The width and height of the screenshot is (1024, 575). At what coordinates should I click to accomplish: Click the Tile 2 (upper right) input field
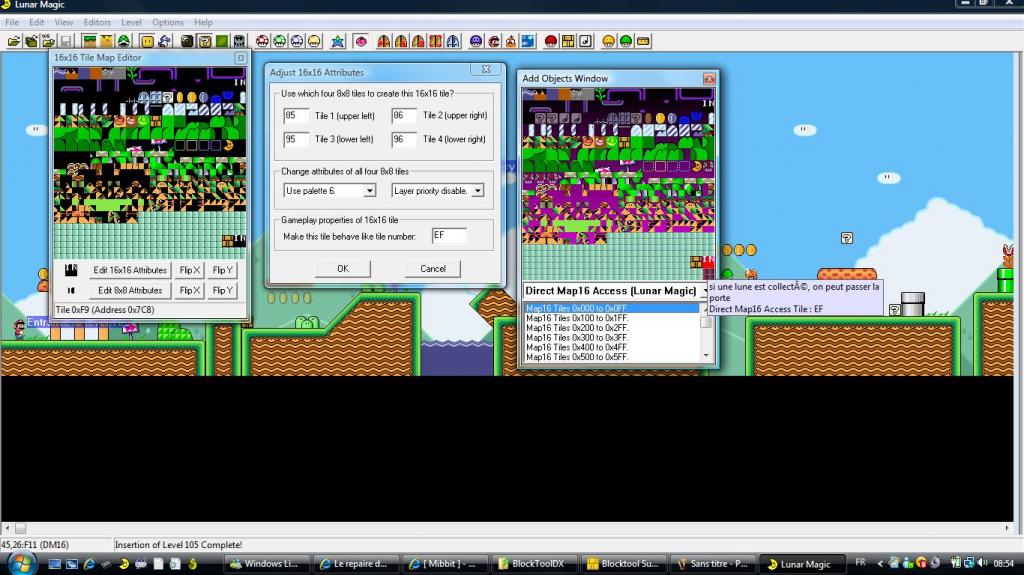[404, 116]
